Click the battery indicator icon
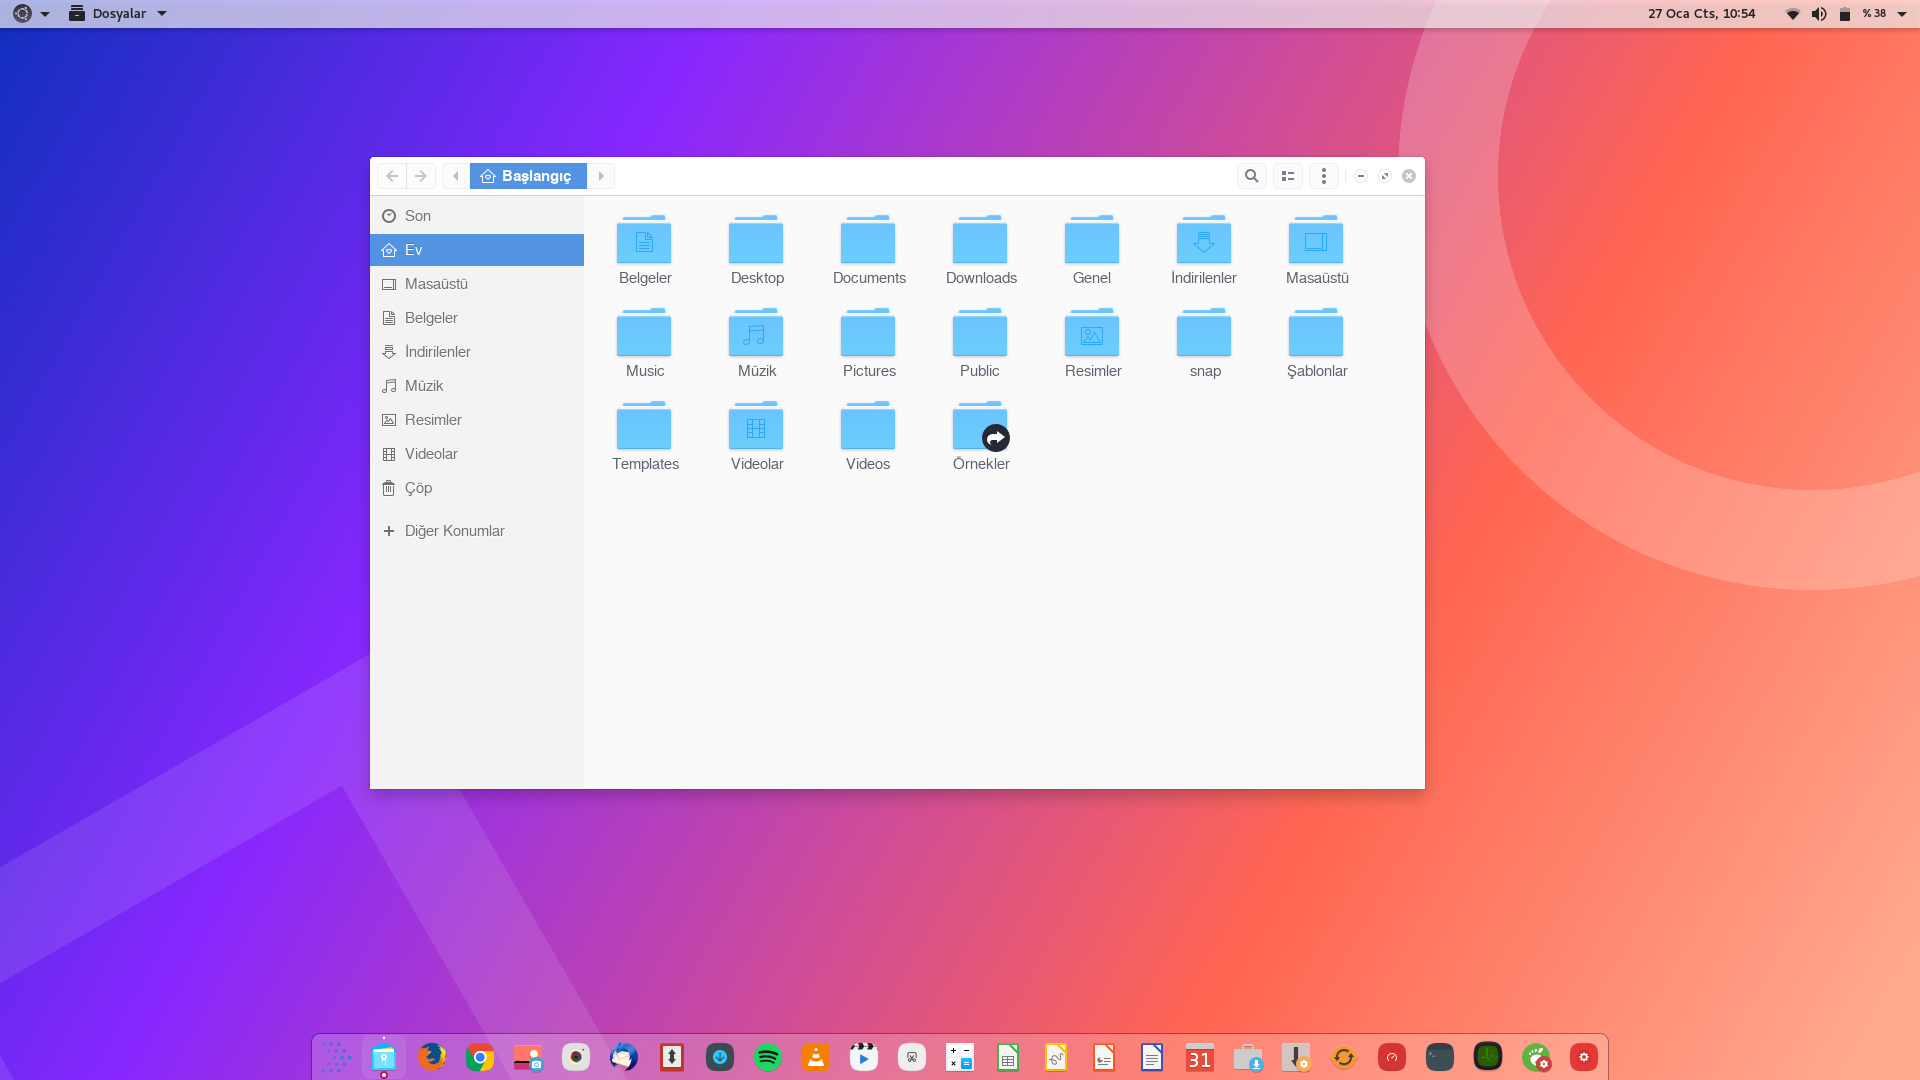The height and width of the screenshot is (1080, 1920). pos(1845,14)
